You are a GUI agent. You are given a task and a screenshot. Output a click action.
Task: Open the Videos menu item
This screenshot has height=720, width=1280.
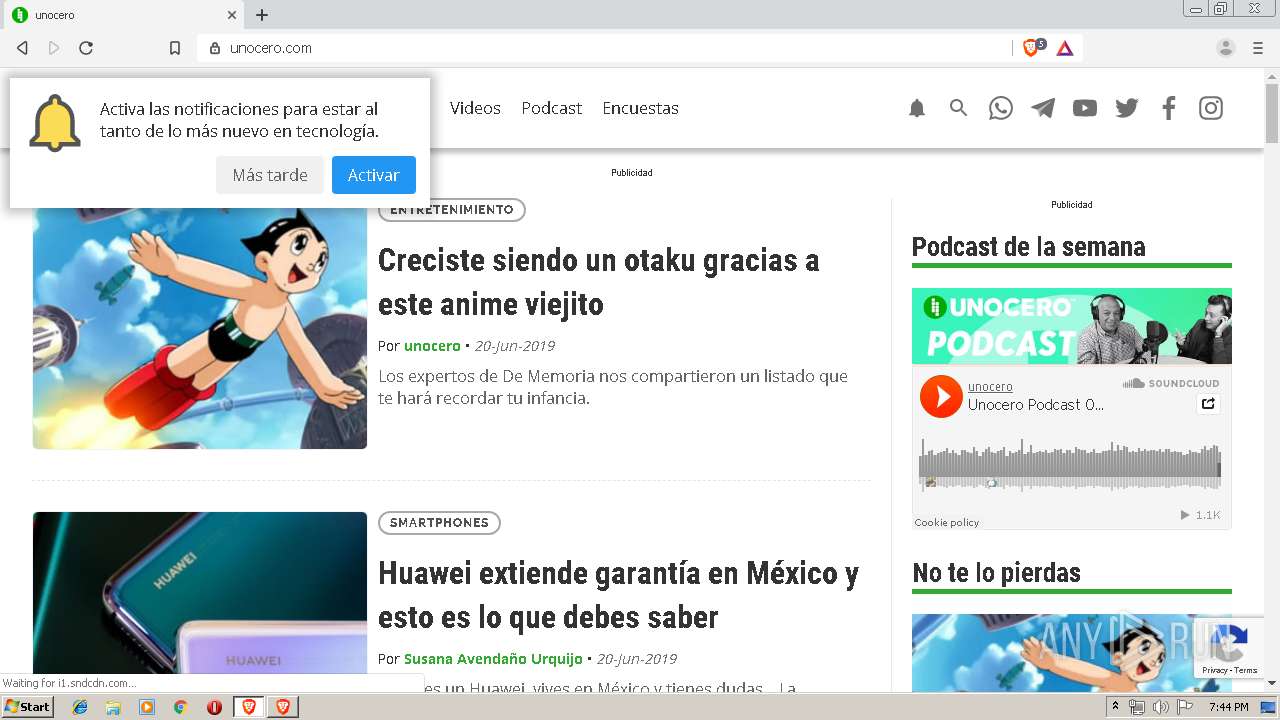pos(475,108)
